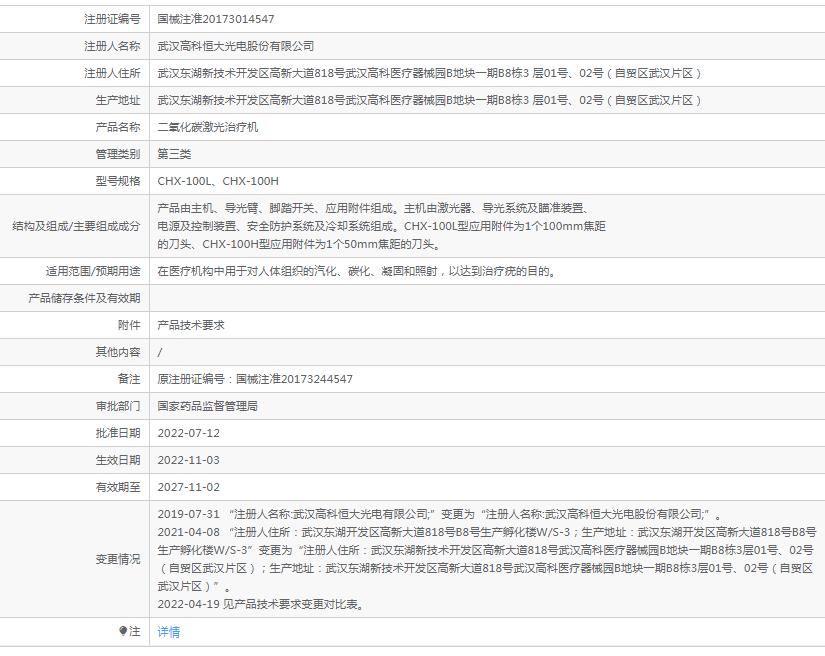The width and height of the screenshot is (825, 656).
Task: Select expiry date 2027-11-02
Action: 188,487
